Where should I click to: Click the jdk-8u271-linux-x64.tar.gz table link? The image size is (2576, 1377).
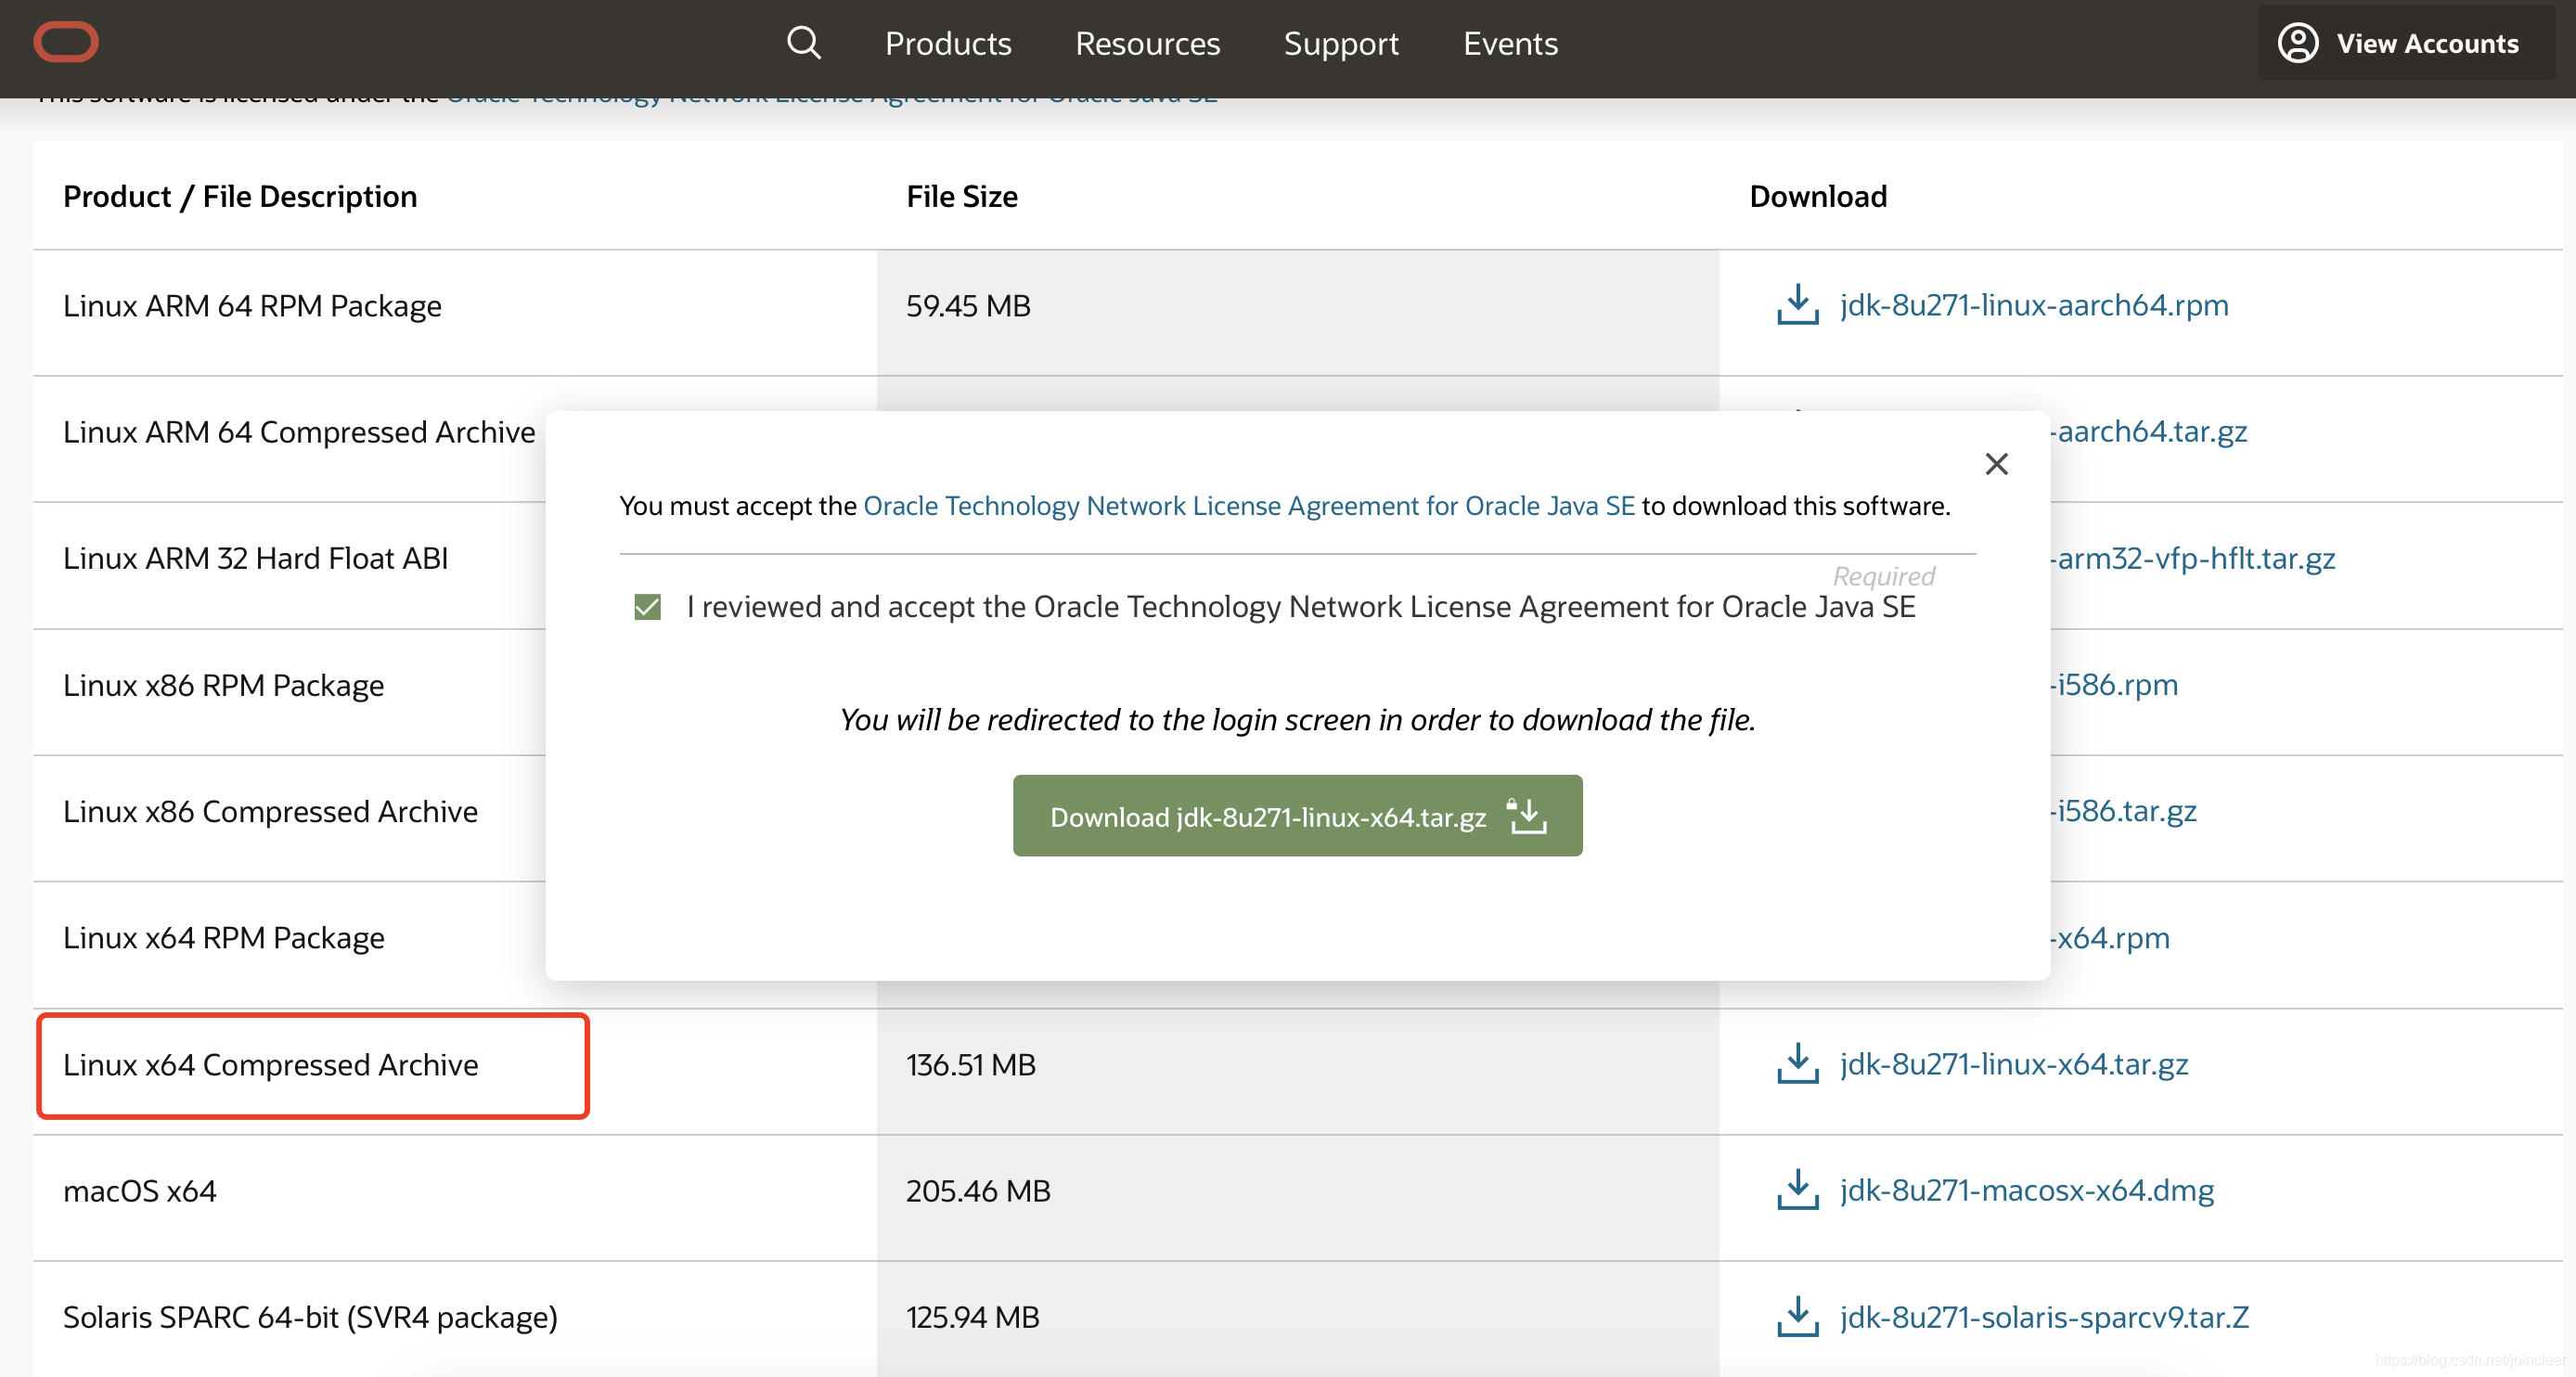2014,1064
